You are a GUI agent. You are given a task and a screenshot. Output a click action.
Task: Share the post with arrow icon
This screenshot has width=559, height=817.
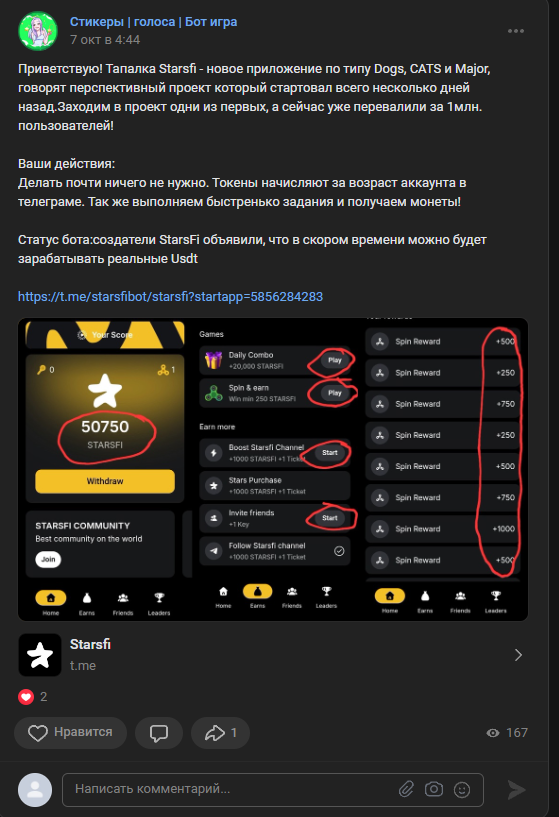point(220,733)
